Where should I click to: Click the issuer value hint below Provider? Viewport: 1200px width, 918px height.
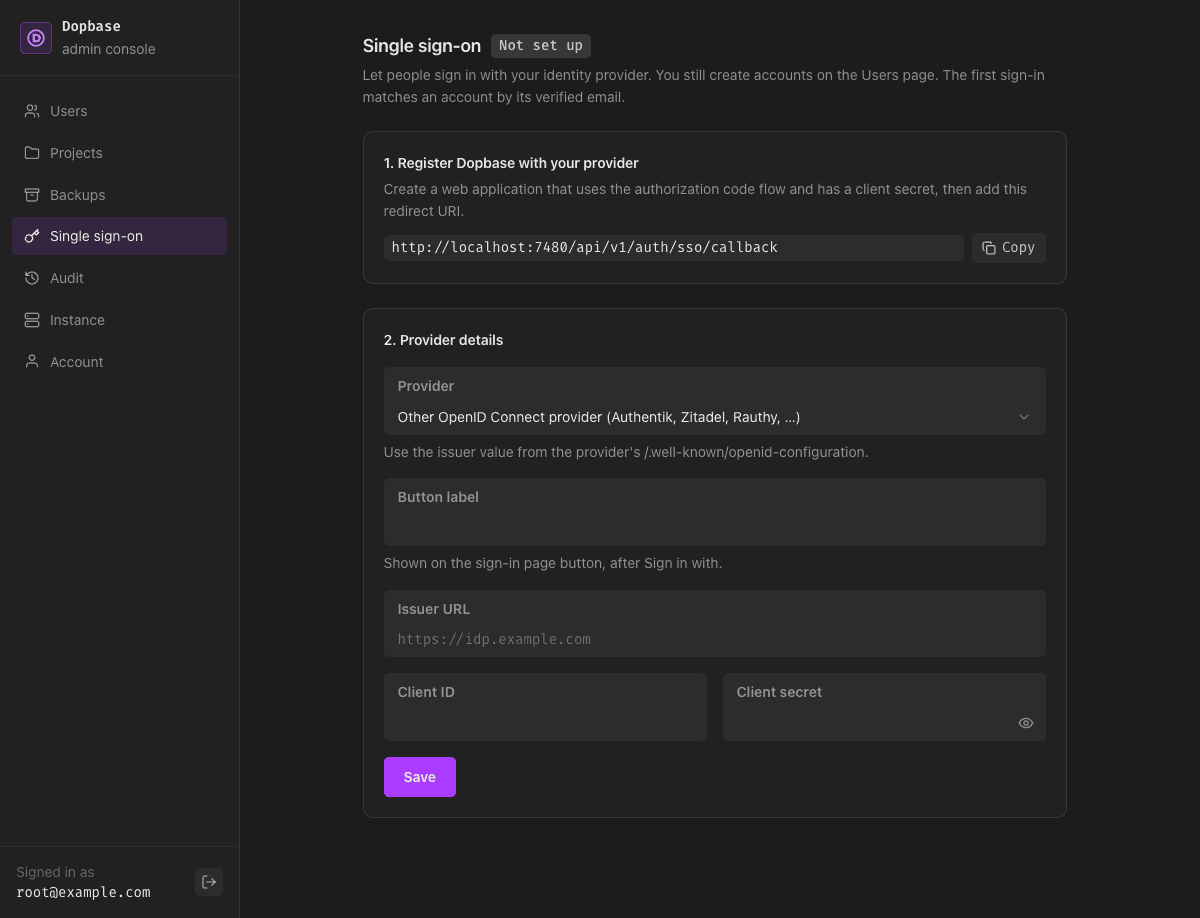click(x=626, y=452)
